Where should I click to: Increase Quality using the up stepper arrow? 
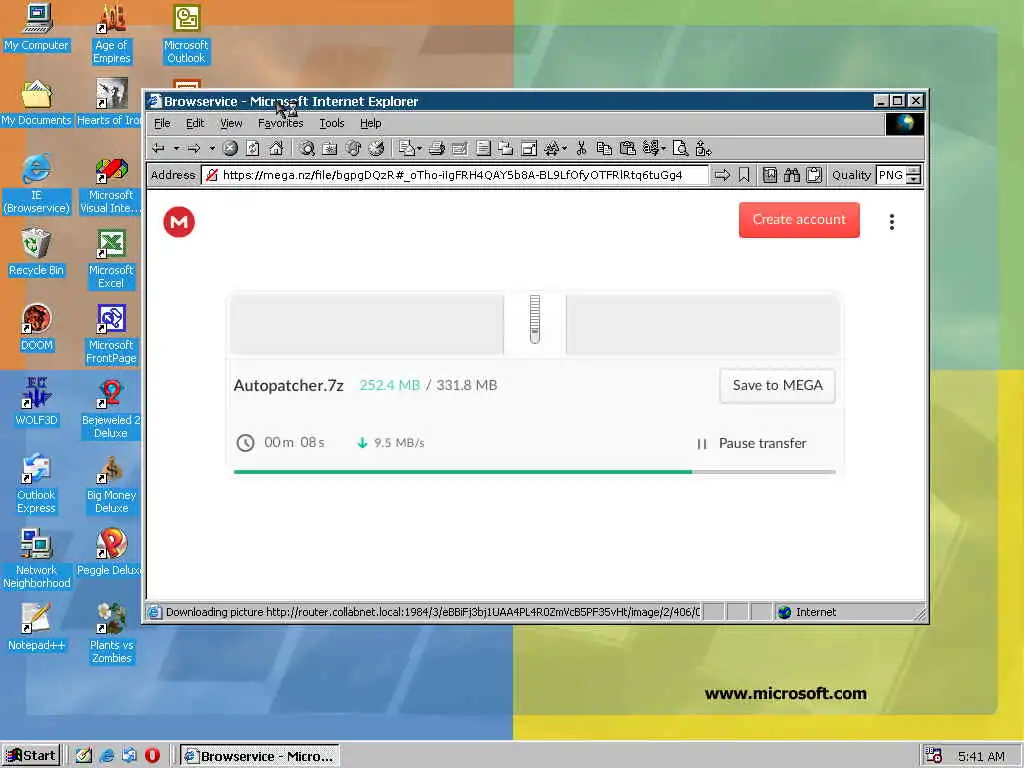click(914, 170)
